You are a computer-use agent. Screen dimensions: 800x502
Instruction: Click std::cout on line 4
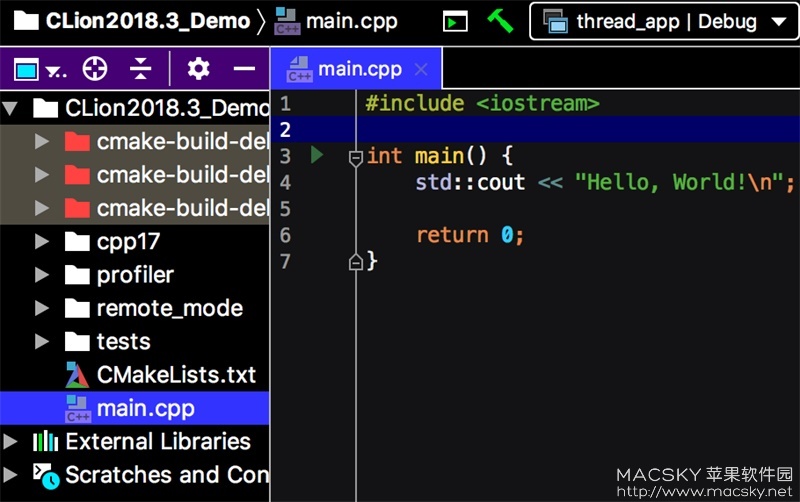(x=470, y=182)
